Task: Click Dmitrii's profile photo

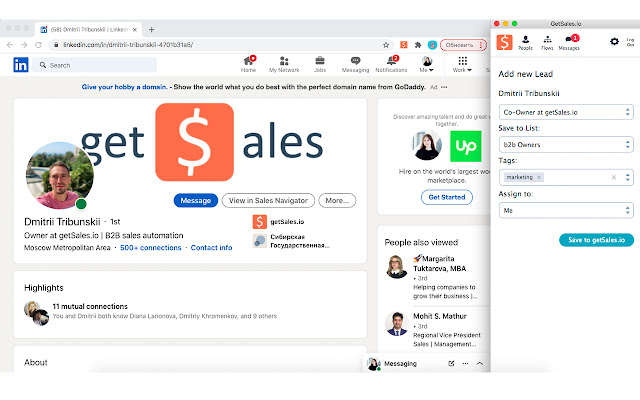Action: pos(60,175)
